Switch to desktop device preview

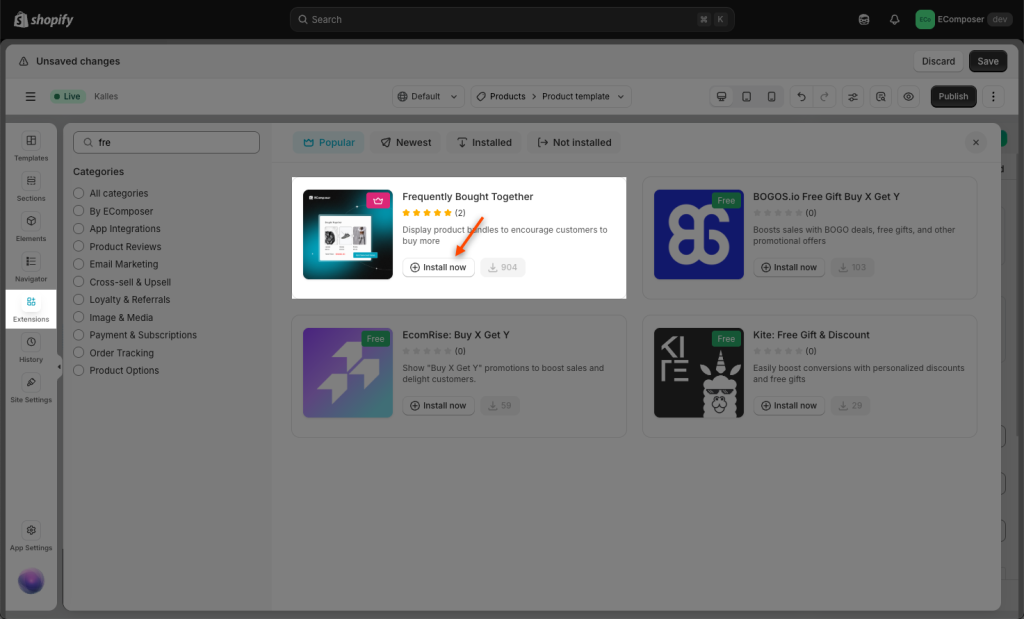click(x=721, y=97)
